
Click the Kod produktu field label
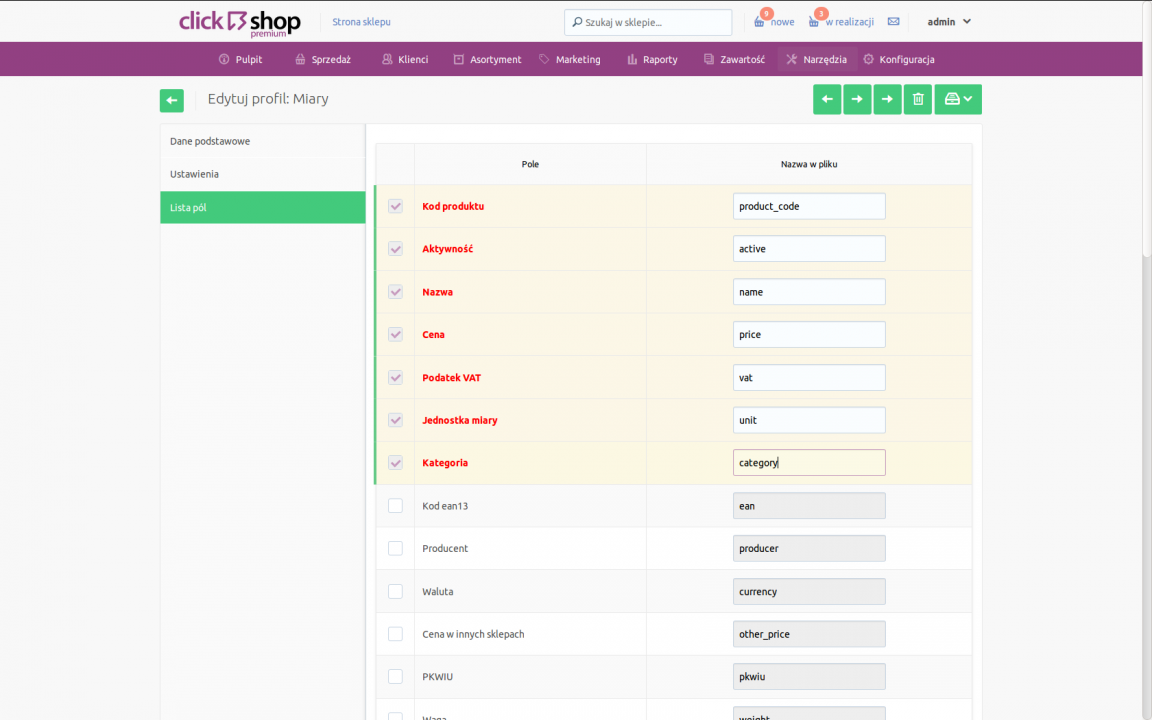(x=453, y=206)
